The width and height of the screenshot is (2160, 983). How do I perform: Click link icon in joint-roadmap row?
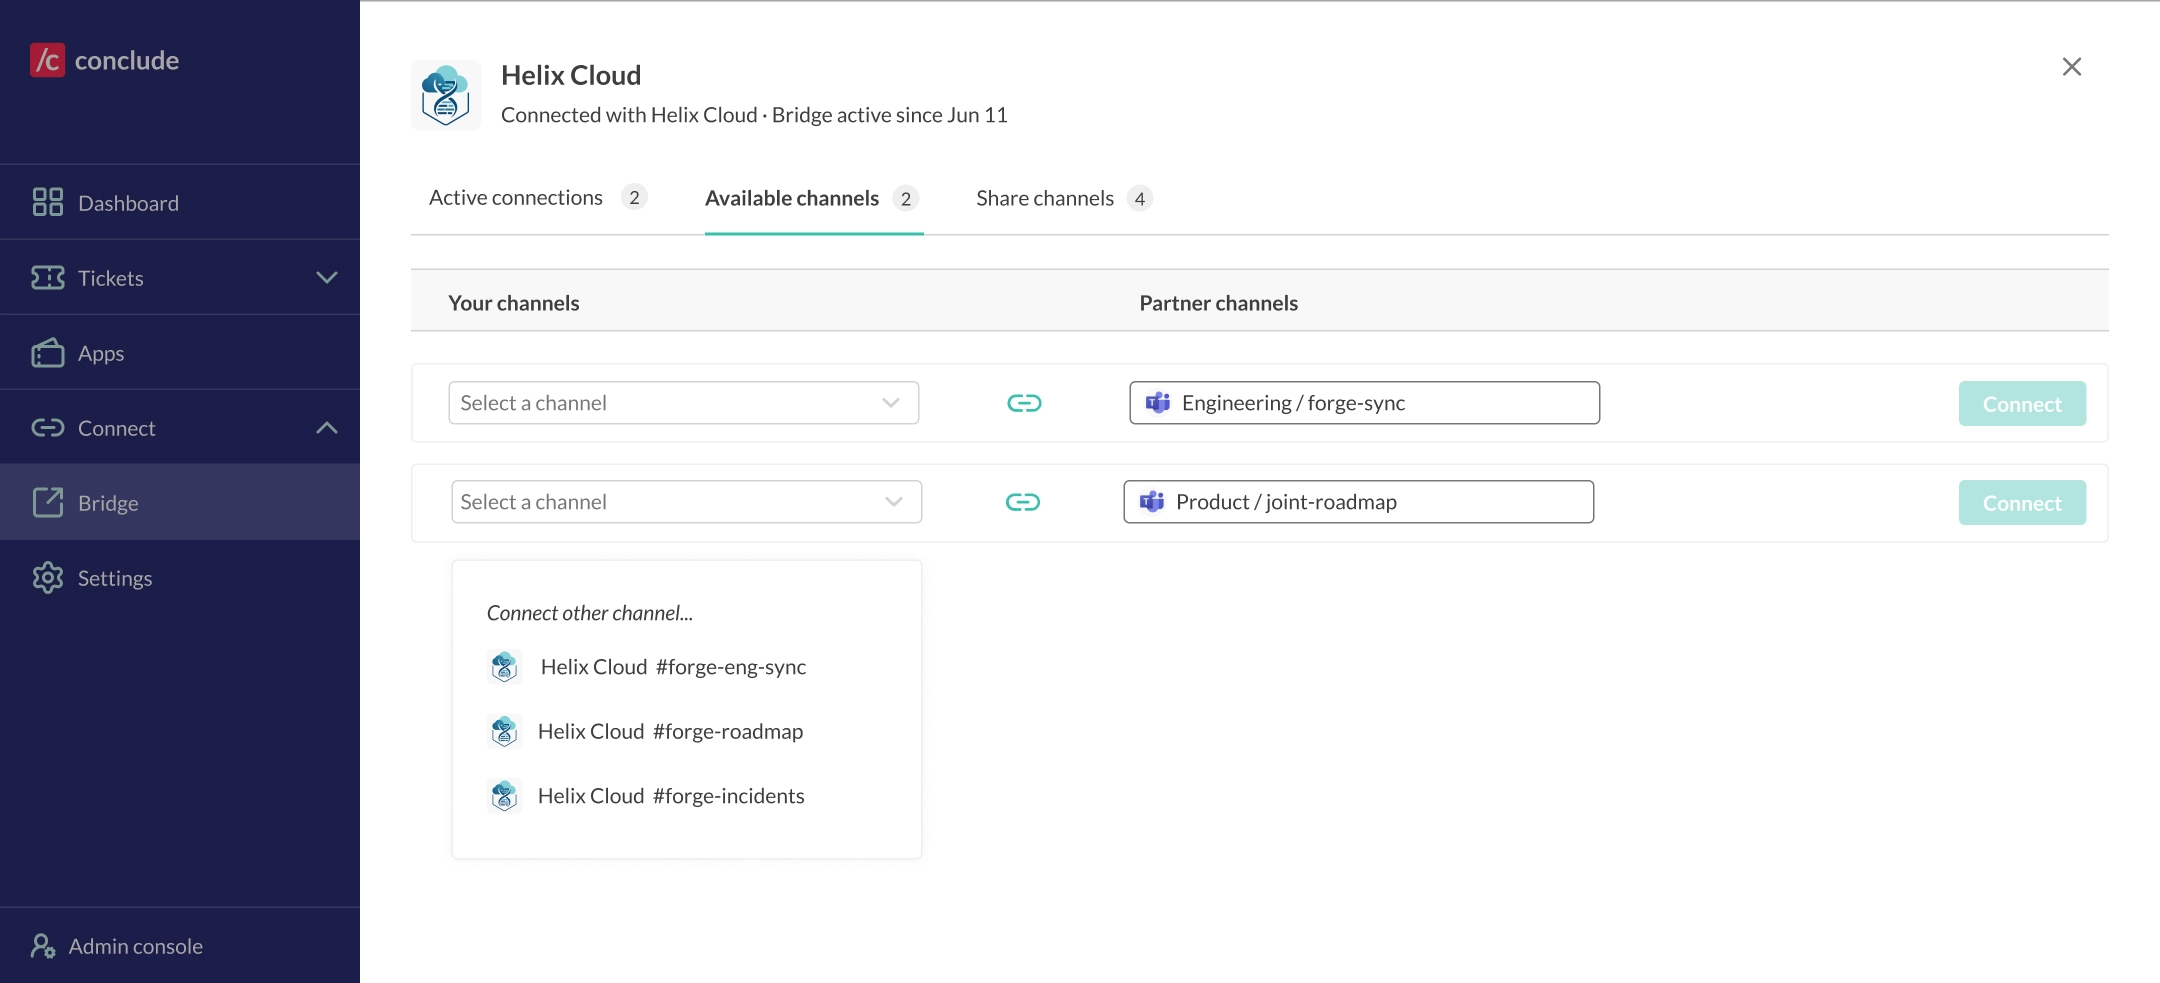1022,502
